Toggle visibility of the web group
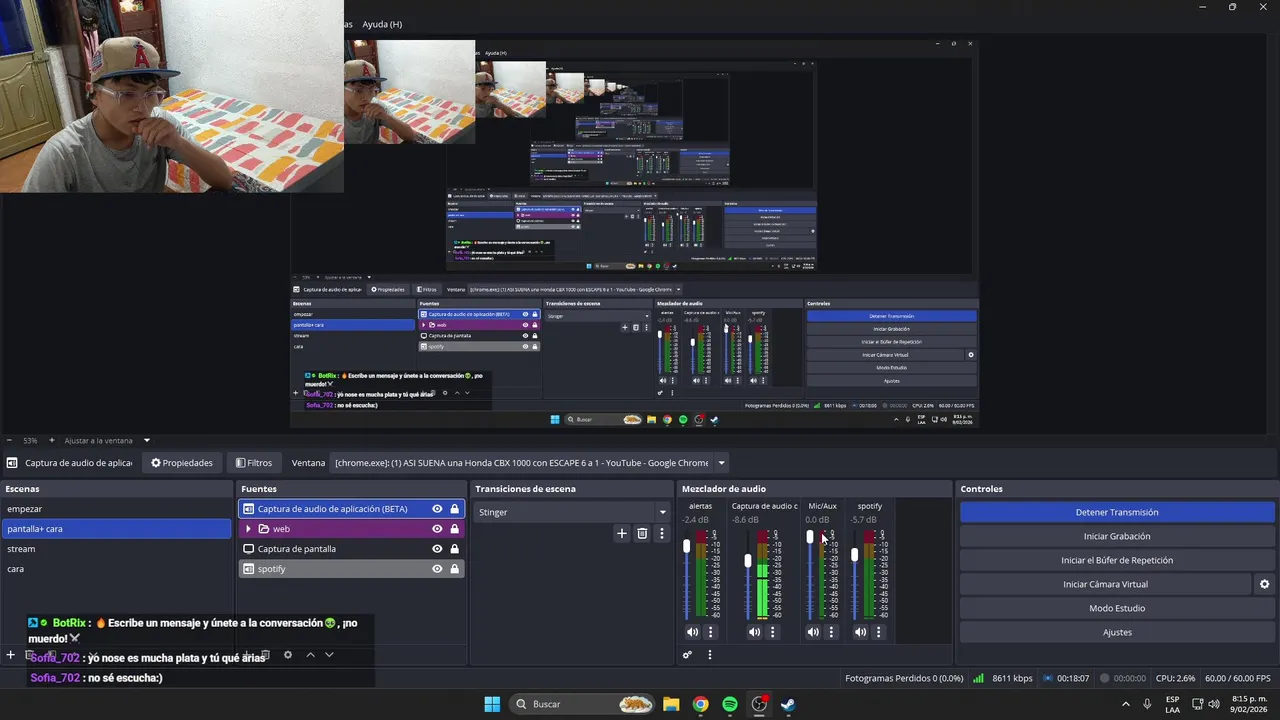1280x720 pixels. 437,529
